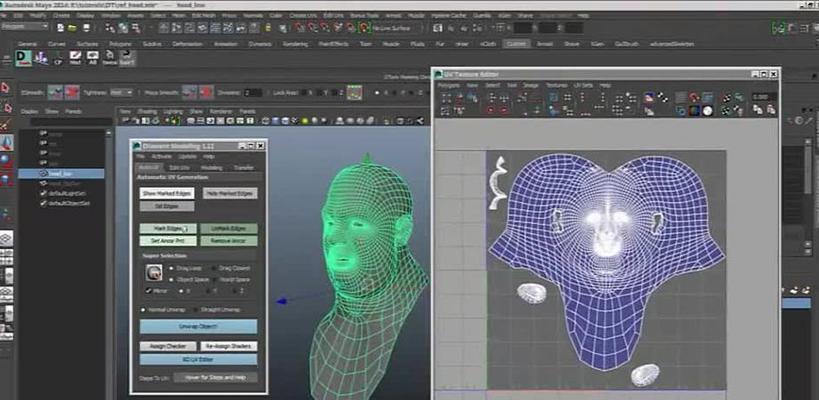
Task: Click the RGB channels icon in UV Texture Editor
Action: 694,111
